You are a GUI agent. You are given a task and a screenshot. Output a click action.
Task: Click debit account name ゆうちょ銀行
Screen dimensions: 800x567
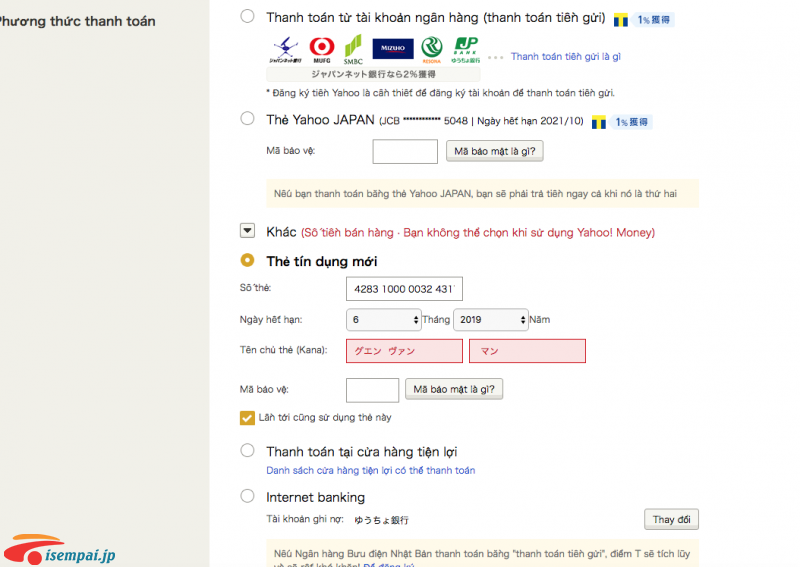[x=382, y=520]
